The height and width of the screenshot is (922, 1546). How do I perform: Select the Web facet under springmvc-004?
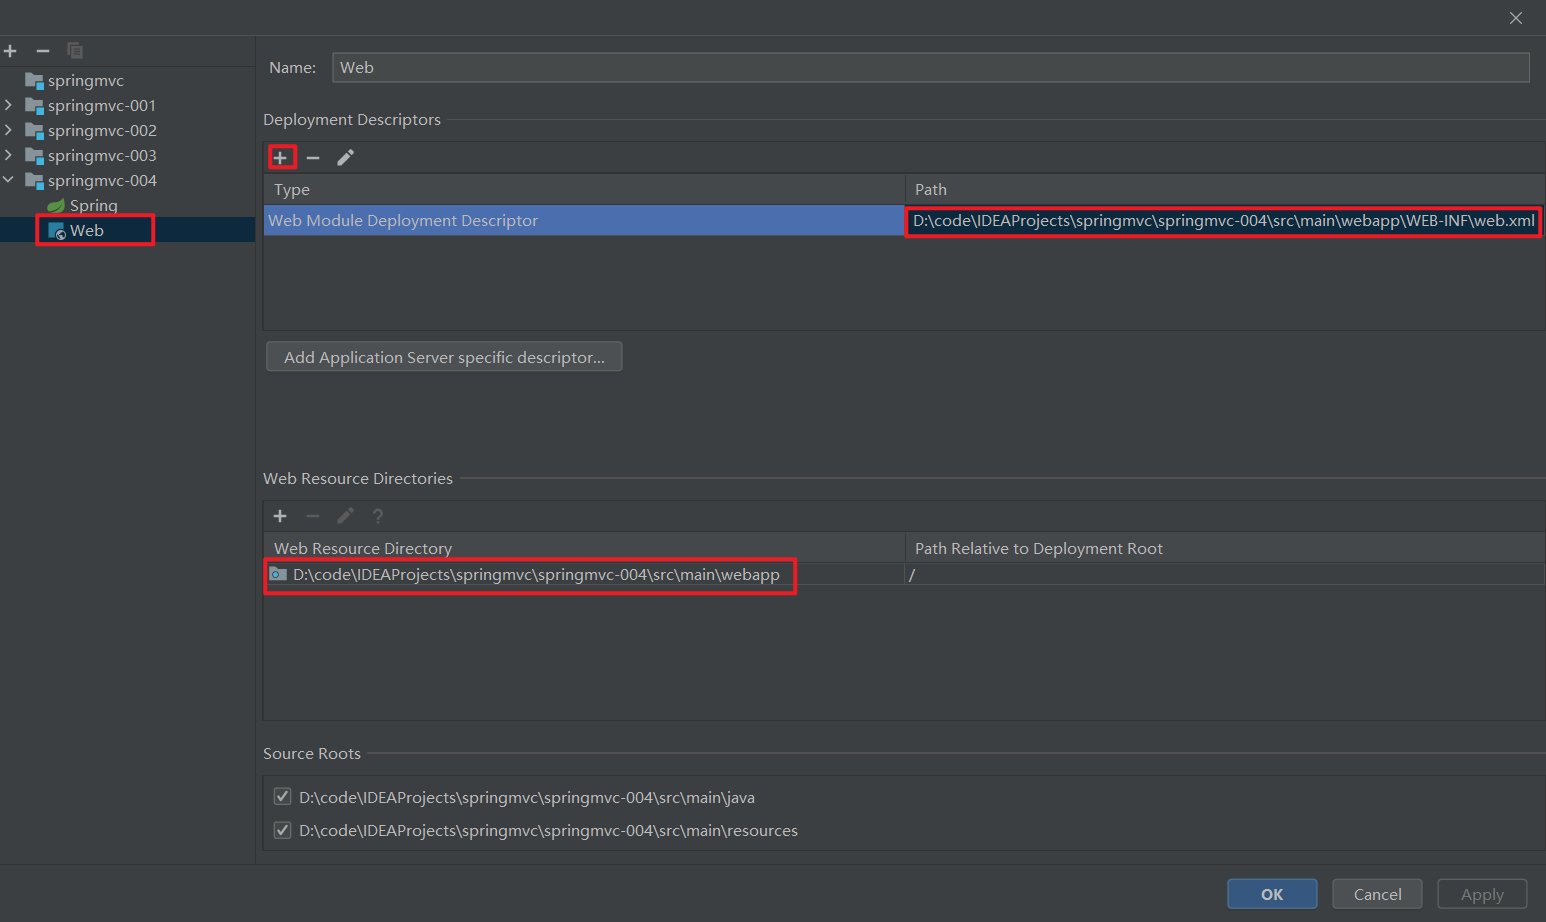(x=87, y=231)
